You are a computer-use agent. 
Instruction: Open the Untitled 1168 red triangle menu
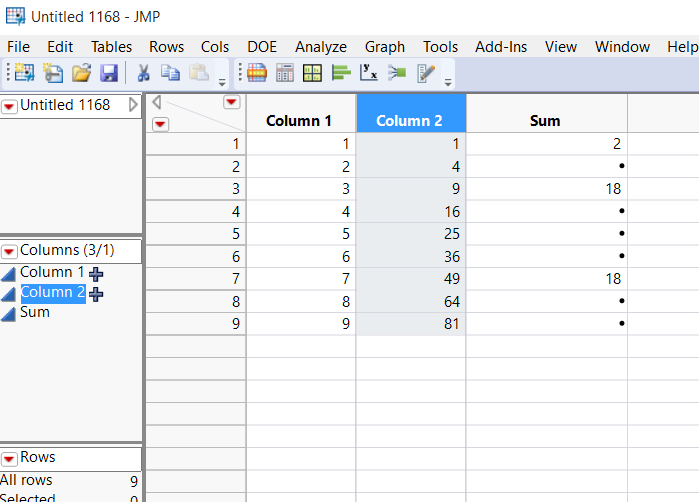(9, 105)
